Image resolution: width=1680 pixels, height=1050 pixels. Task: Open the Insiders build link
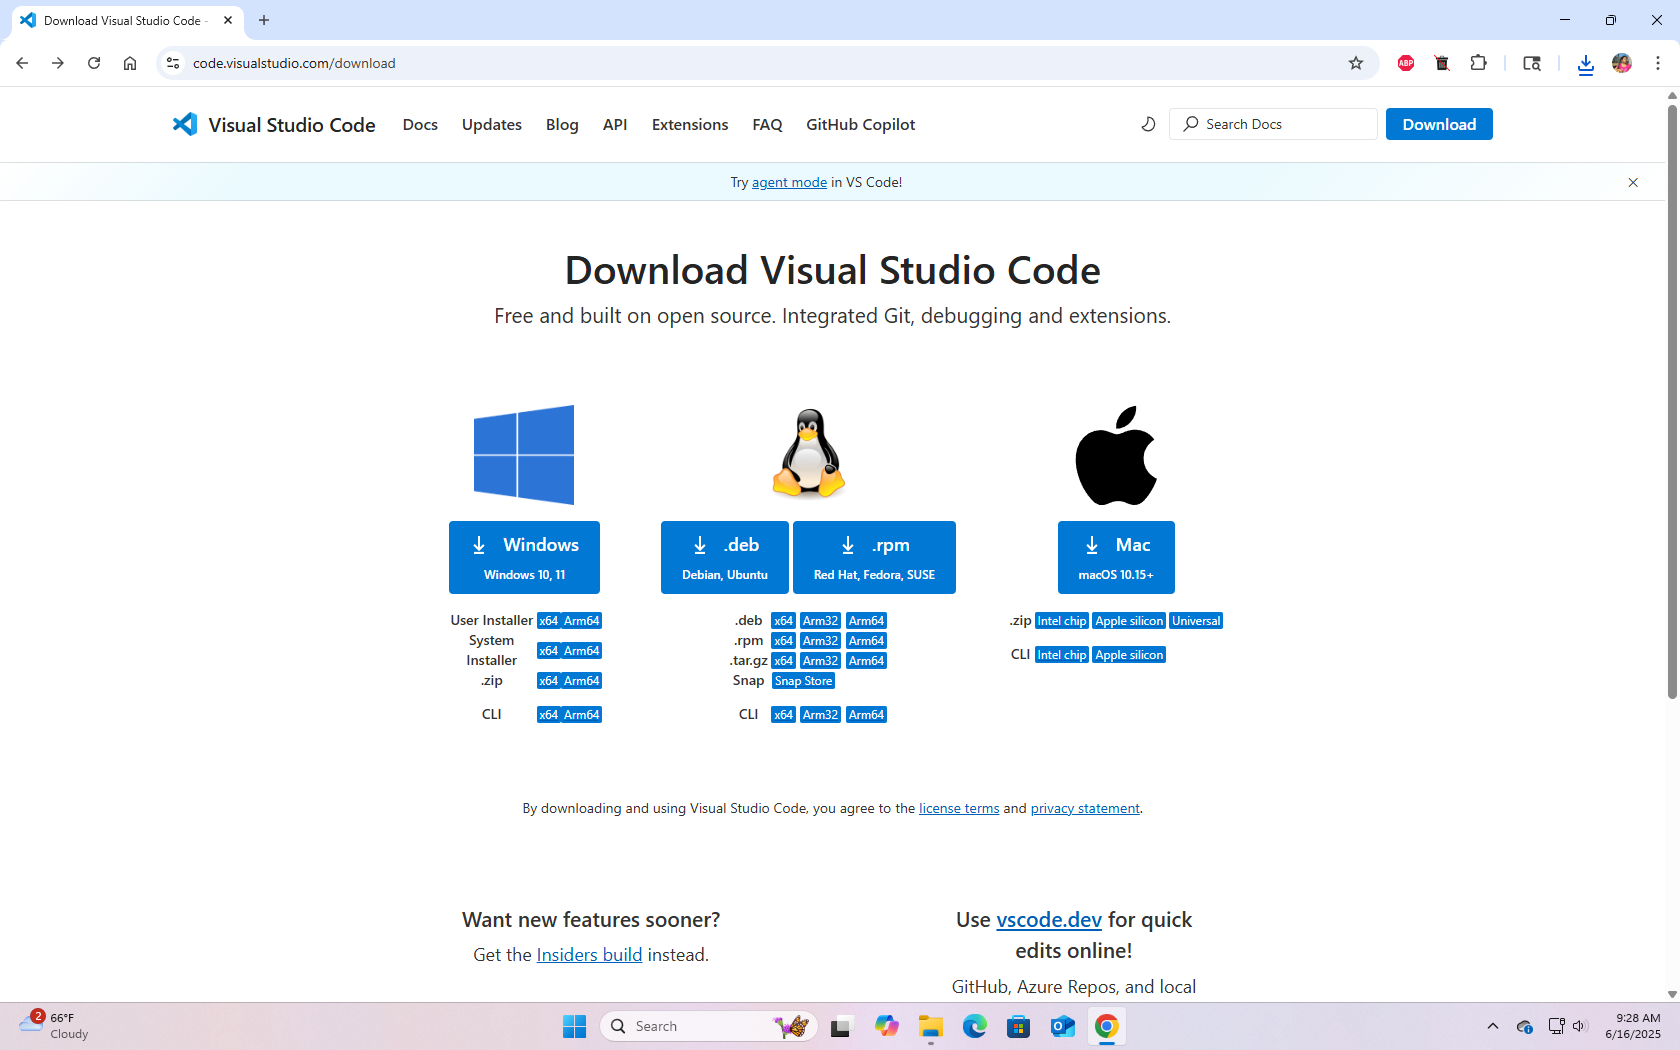[589, 954]
